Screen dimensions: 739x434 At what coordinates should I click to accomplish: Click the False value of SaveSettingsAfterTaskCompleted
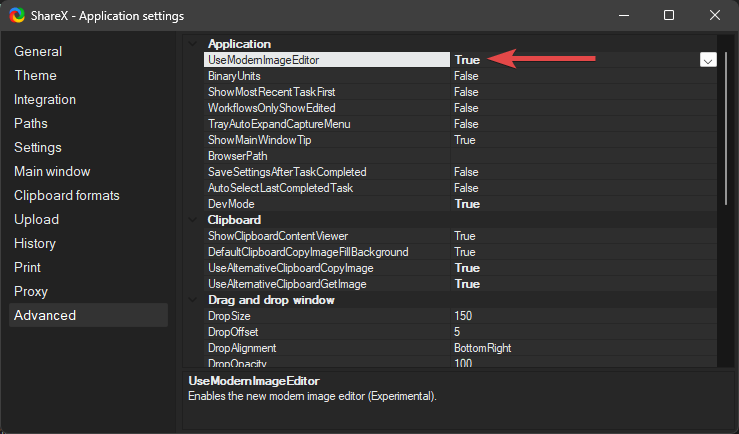466,172
